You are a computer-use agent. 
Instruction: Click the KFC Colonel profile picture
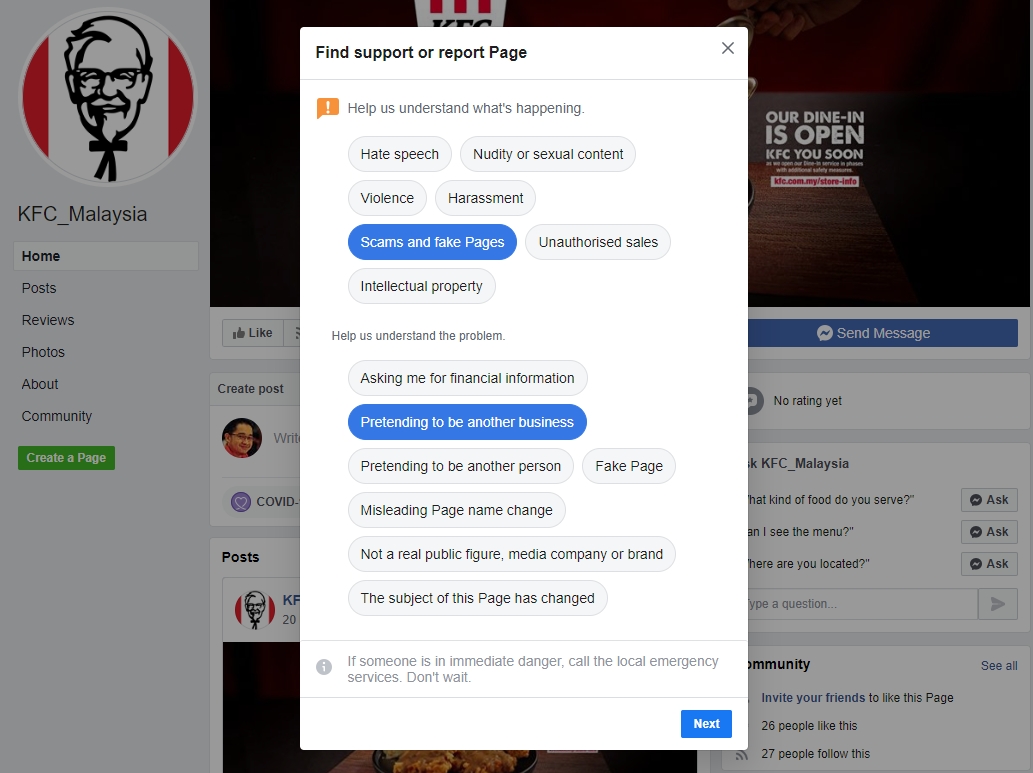click(x=107, y=96)
